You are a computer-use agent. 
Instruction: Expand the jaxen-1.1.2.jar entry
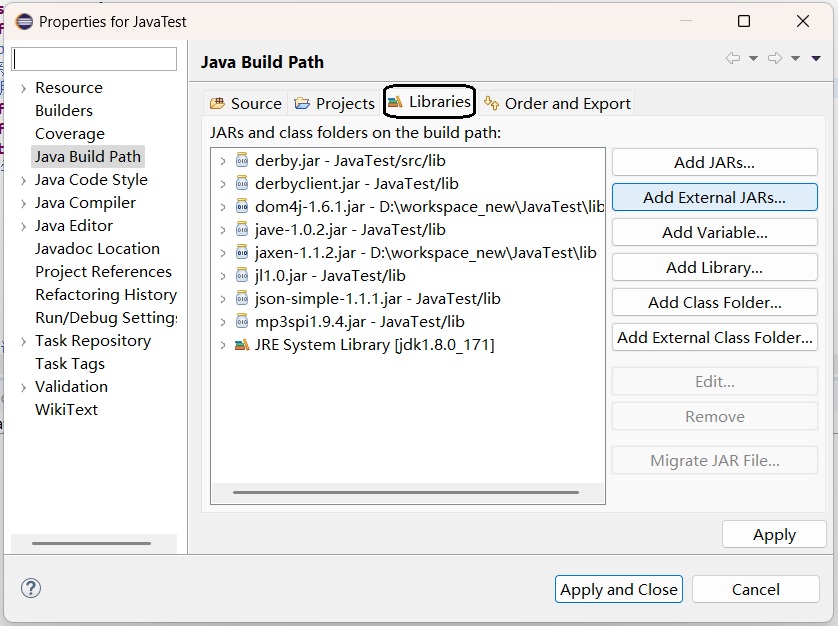pyautogui.click(x=223, y=253)
